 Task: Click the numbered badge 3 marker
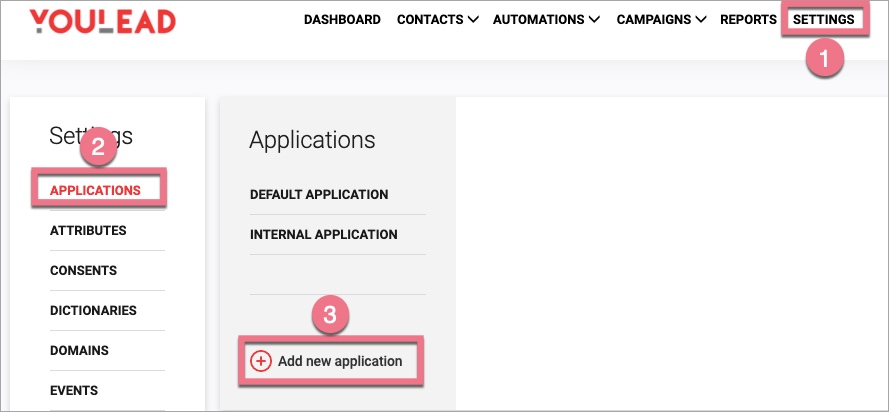(330, 316)
